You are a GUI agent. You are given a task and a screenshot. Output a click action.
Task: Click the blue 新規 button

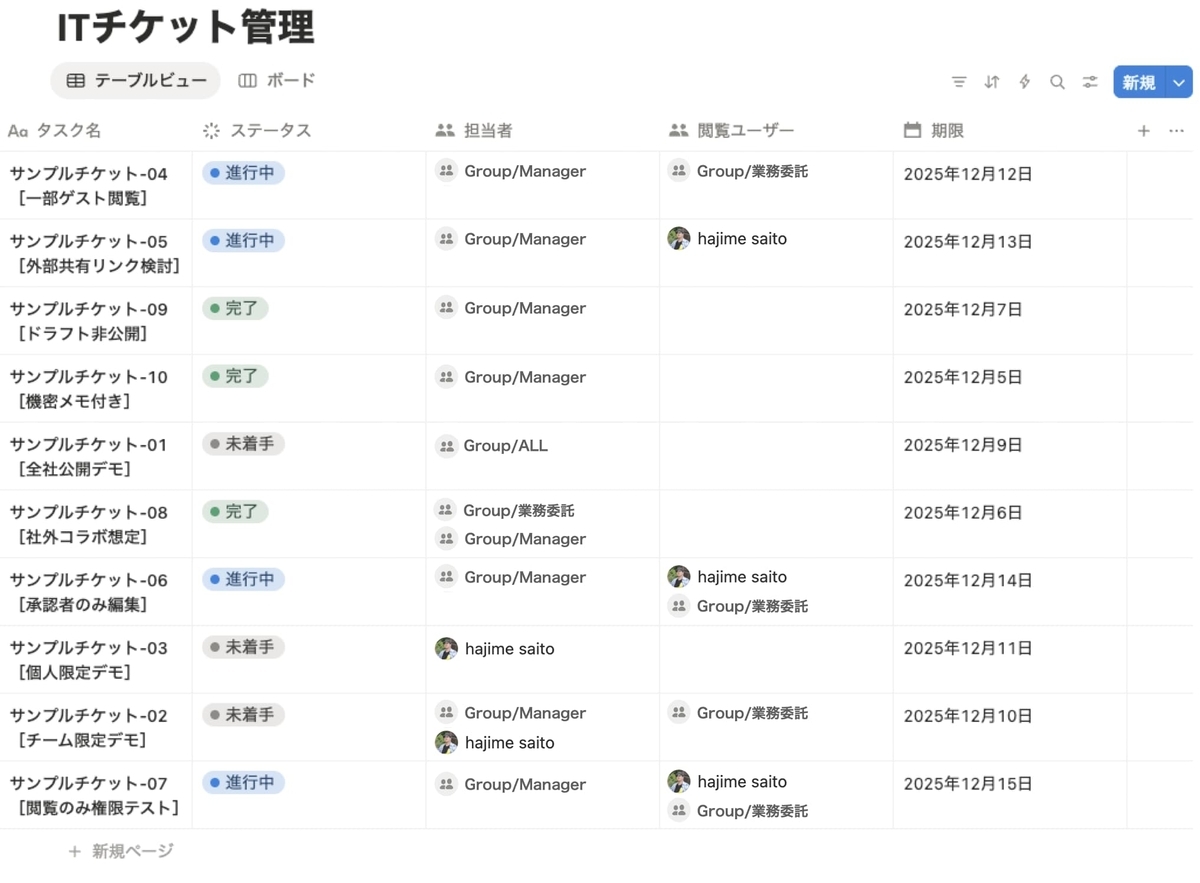coord(1139,82)
